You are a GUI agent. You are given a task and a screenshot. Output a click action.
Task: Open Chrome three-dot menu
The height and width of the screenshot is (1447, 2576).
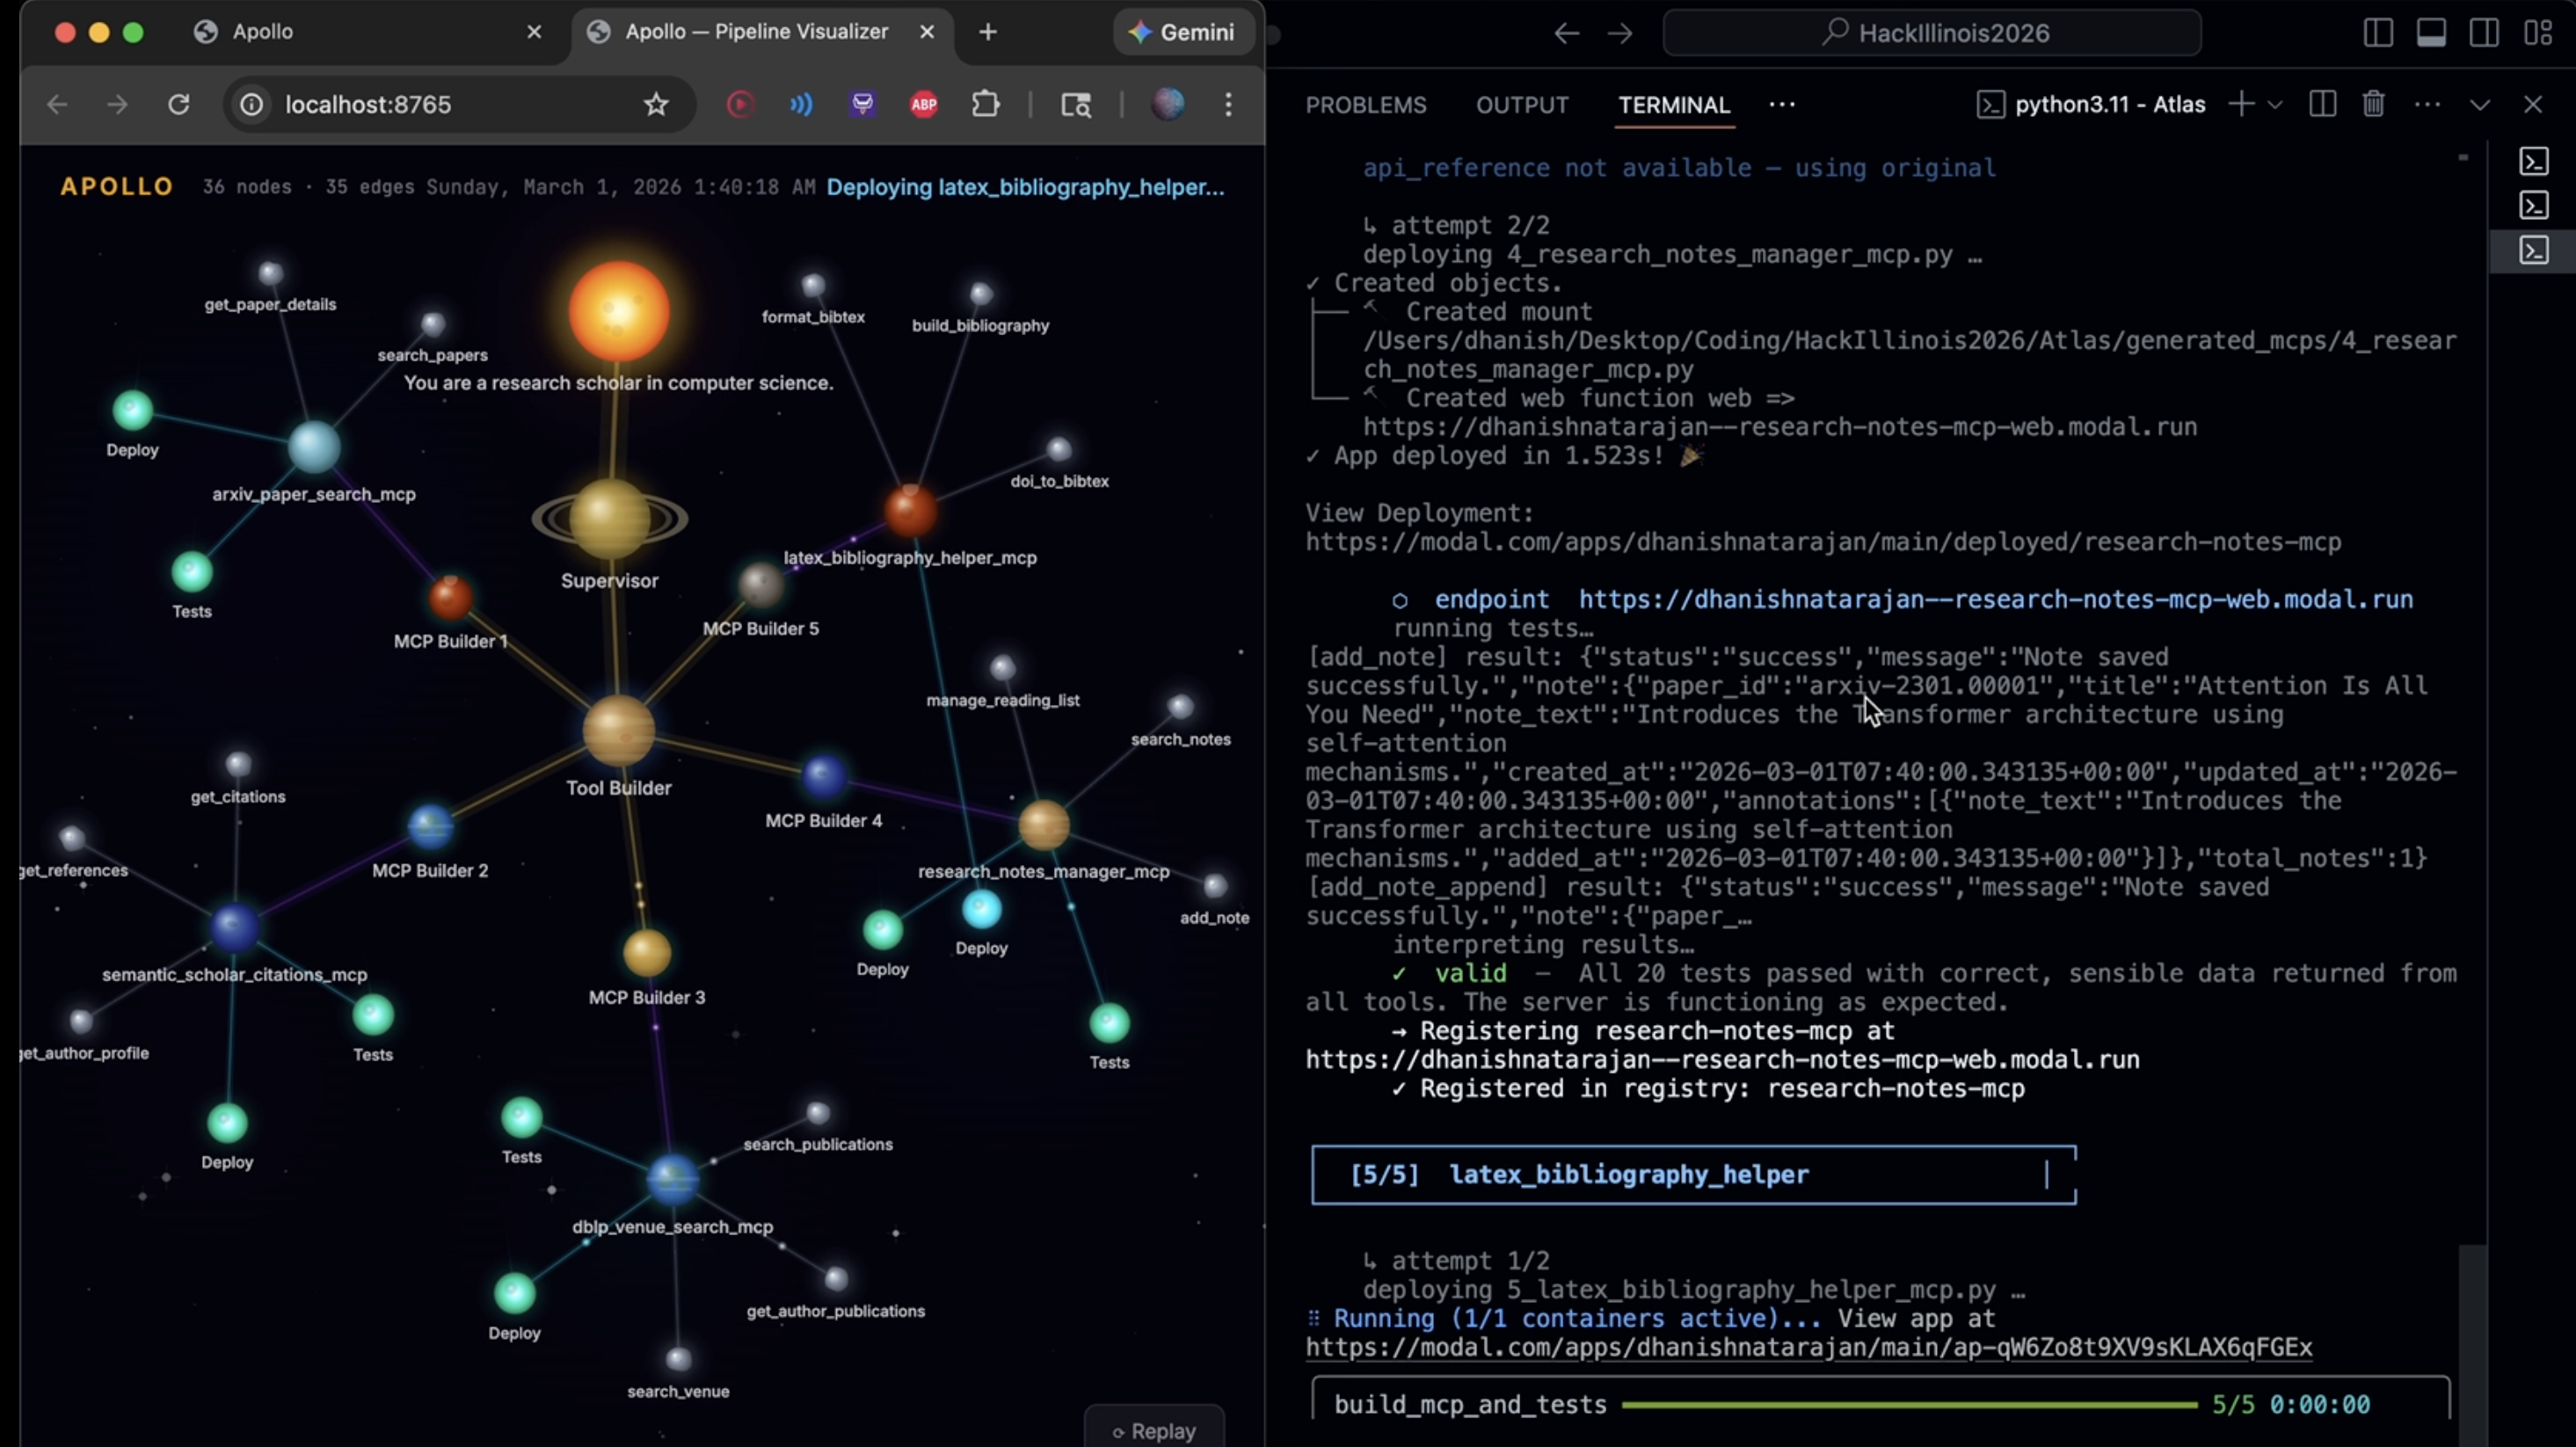[1229, 104]
